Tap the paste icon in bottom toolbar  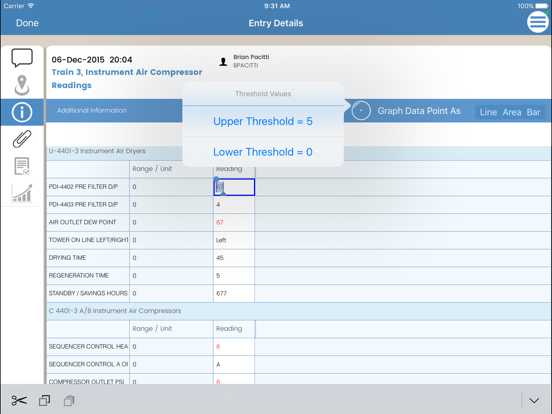pos(69,401)
